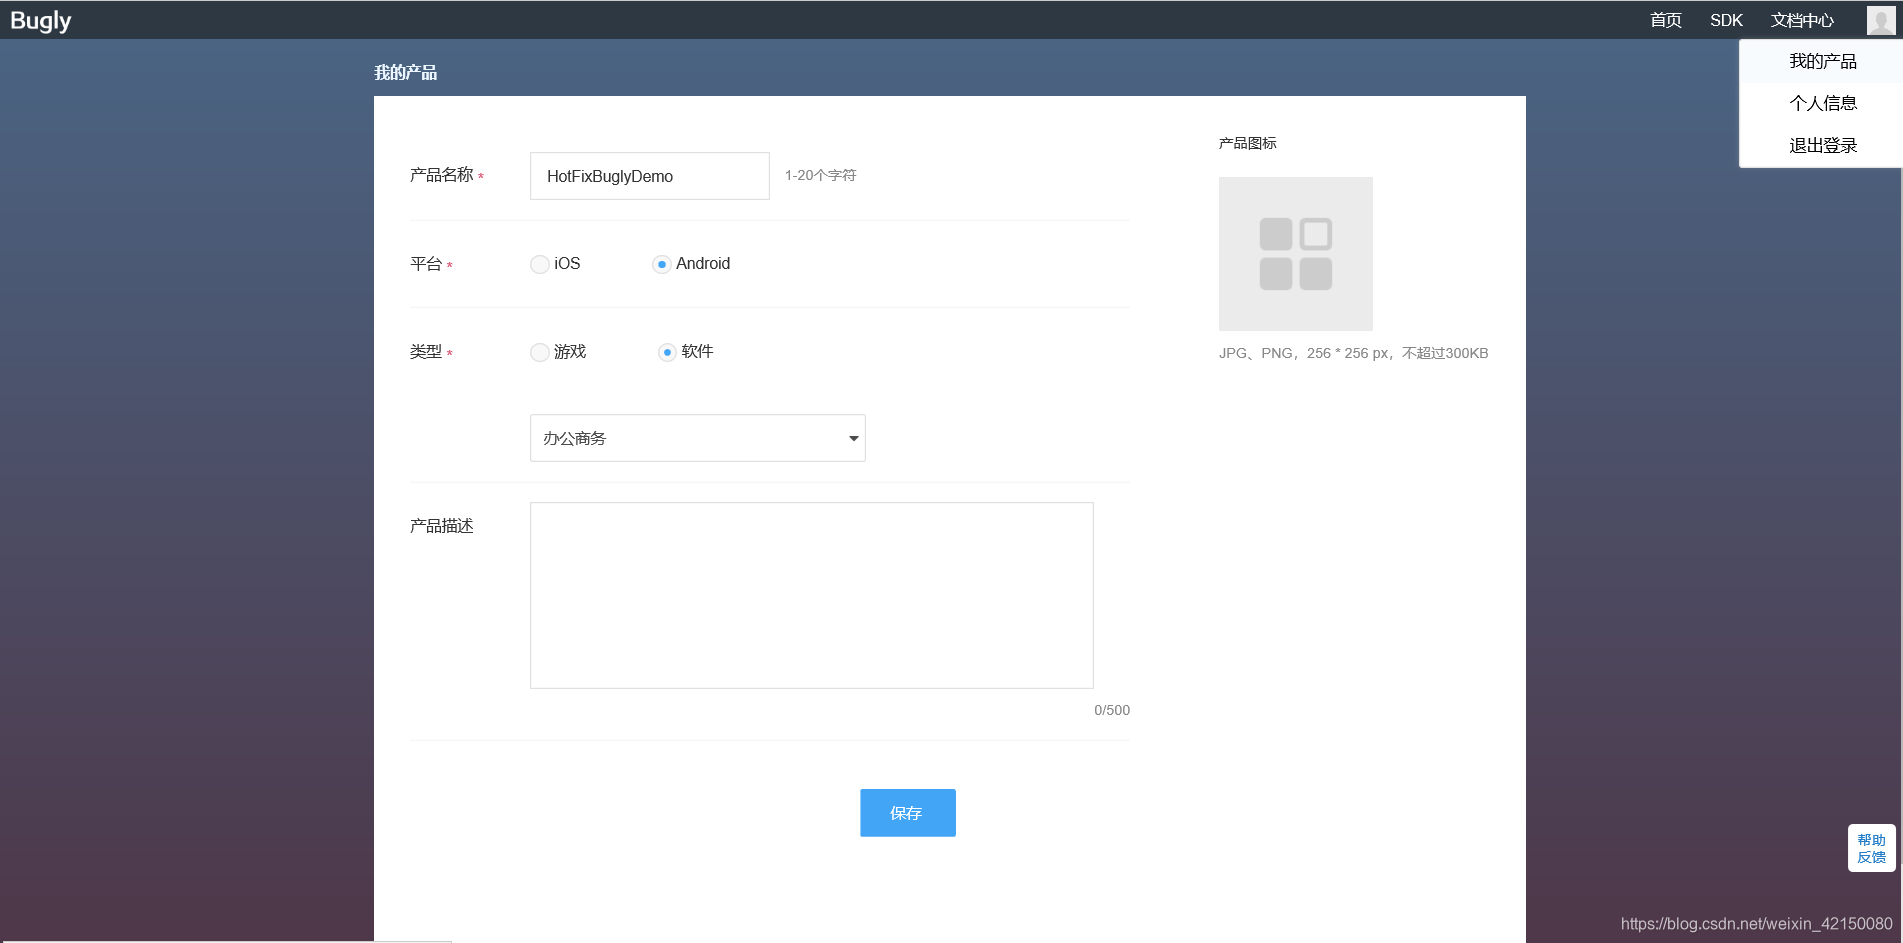Select 我的产品 from the user menu
This screenshot has height=943, width=1903.
[x=1822, y=62]
